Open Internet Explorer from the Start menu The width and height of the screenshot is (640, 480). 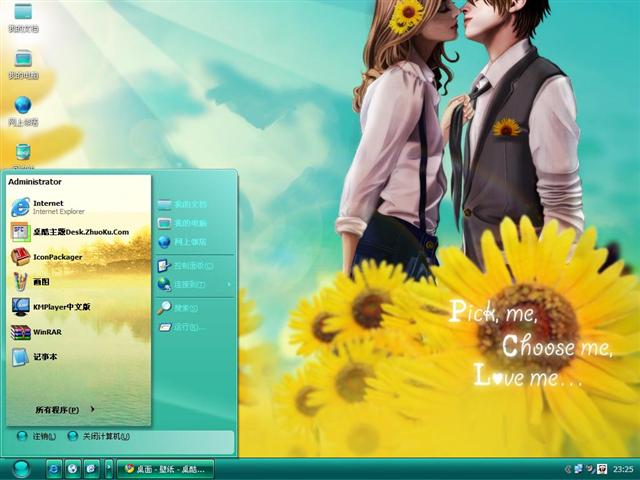point(50,207)
